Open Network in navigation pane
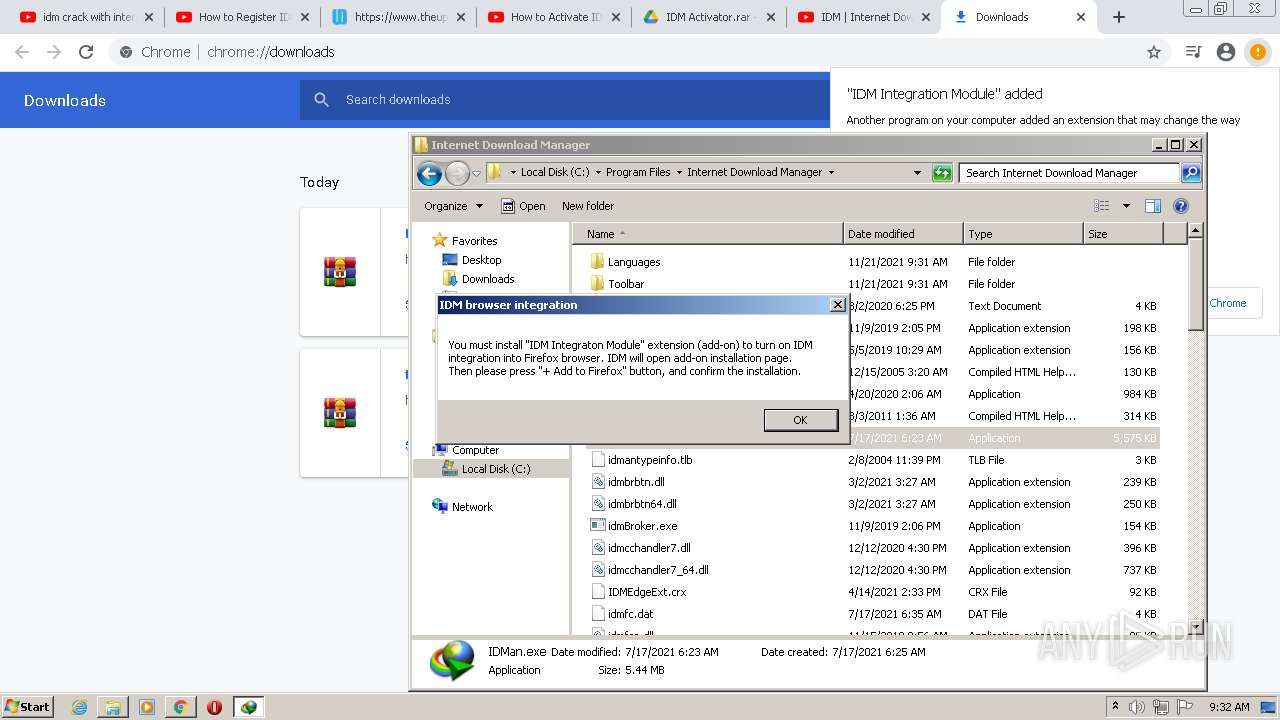Screen dimensions: 1280x720 coord(472,507)
